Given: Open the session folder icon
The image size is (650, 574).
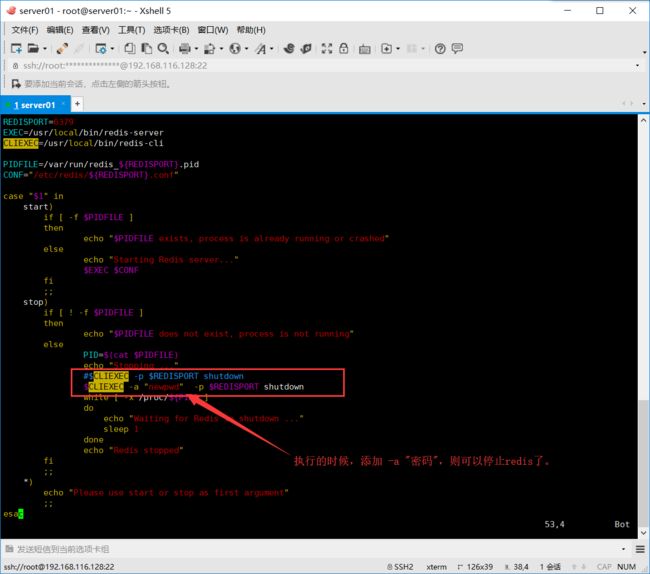Looking at the screenshot, I should [33, 48].
